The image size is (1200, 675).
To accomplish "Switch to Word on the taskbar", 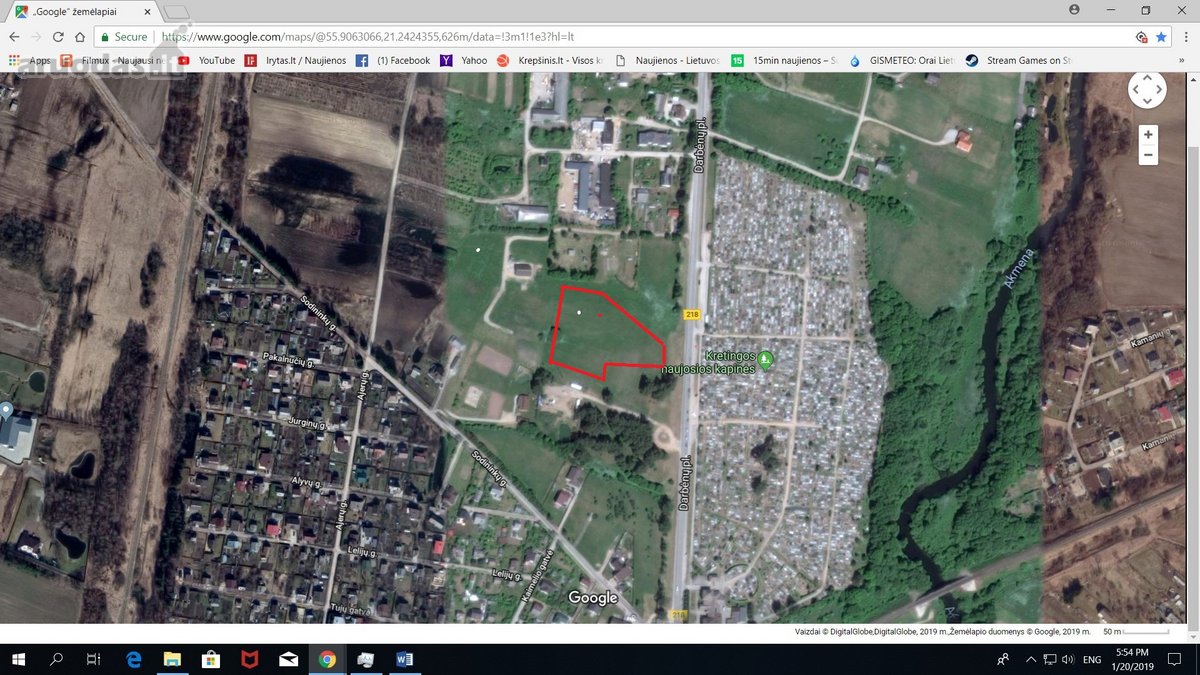I will coord(404,659).
